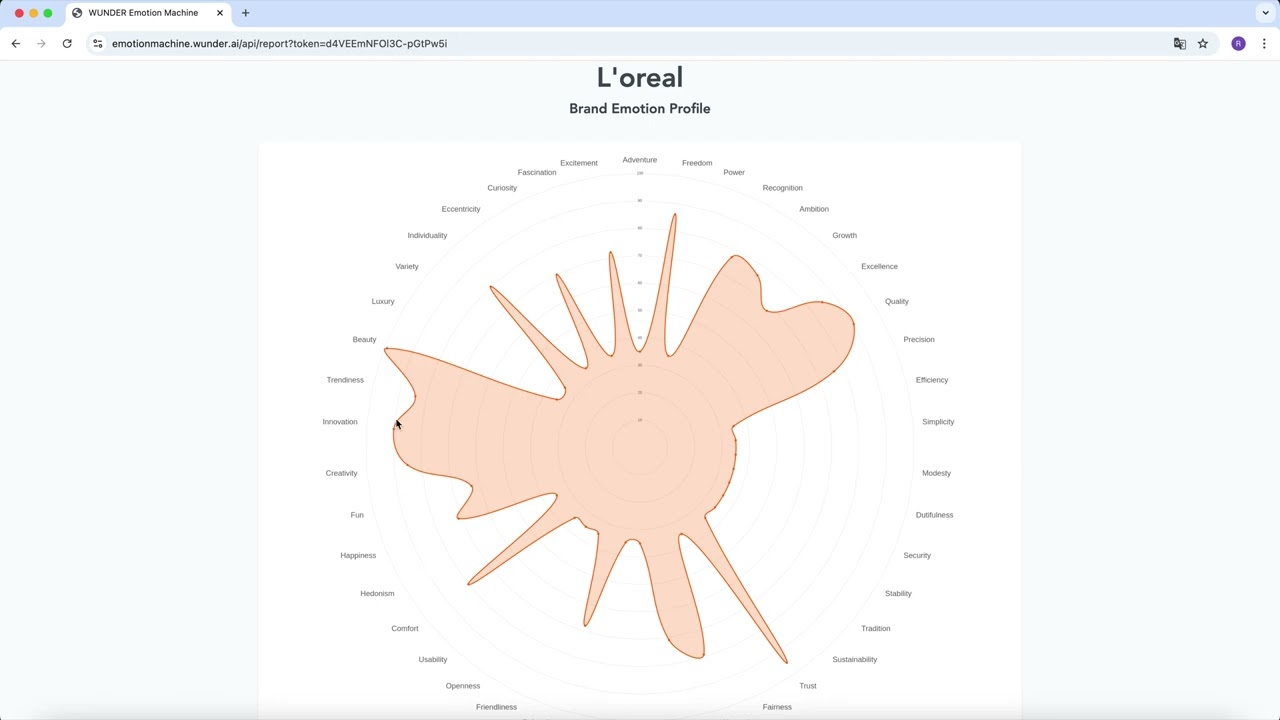Screen dimensions: 1280x720
Task: Click the Individuality axis label
Action: pyautogui.click(x=427, y=235)
